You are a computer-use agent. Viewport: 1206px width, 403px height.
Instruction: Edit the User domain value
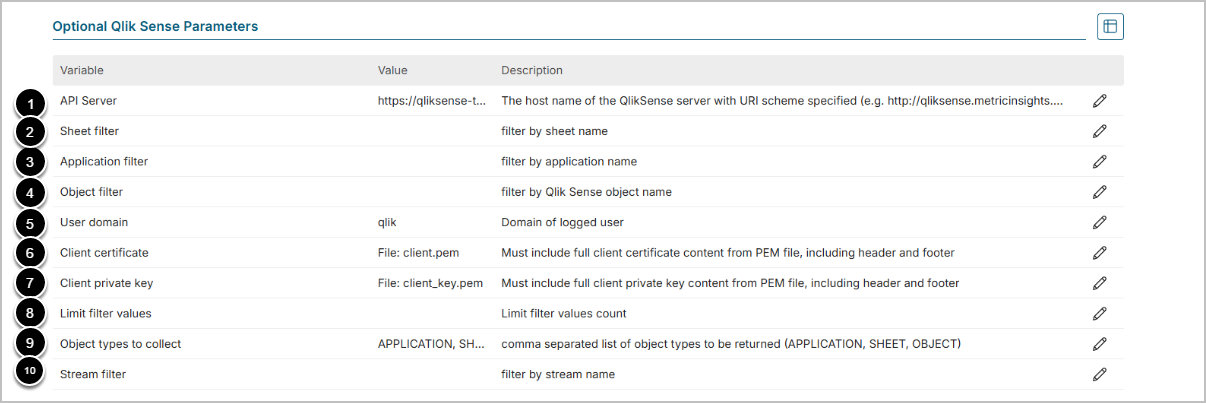(1099, 222)
